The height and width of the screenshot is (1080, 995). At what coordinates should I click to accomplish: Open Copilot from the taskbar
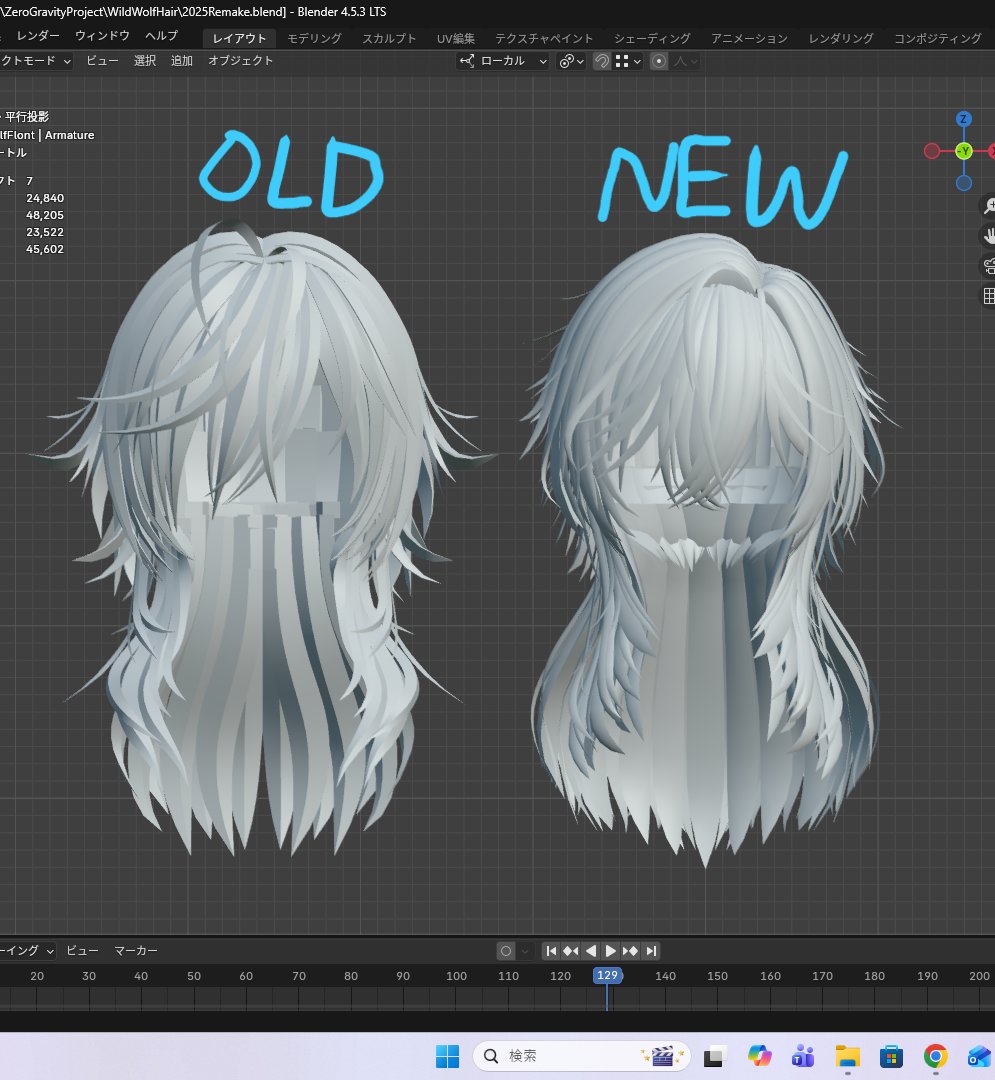pos(759,1056)
